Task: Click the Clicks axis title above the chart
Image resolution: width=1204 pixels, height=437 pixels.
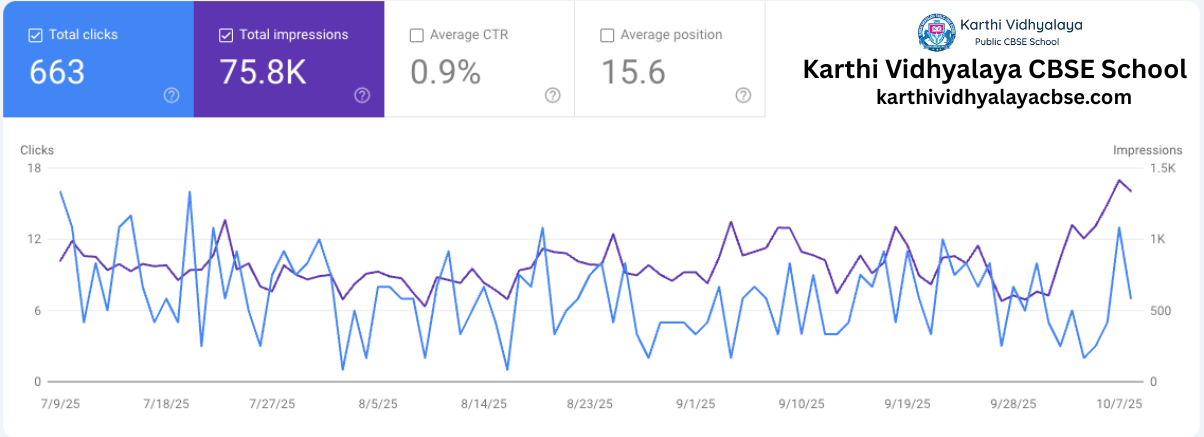Action: [37, 150]
